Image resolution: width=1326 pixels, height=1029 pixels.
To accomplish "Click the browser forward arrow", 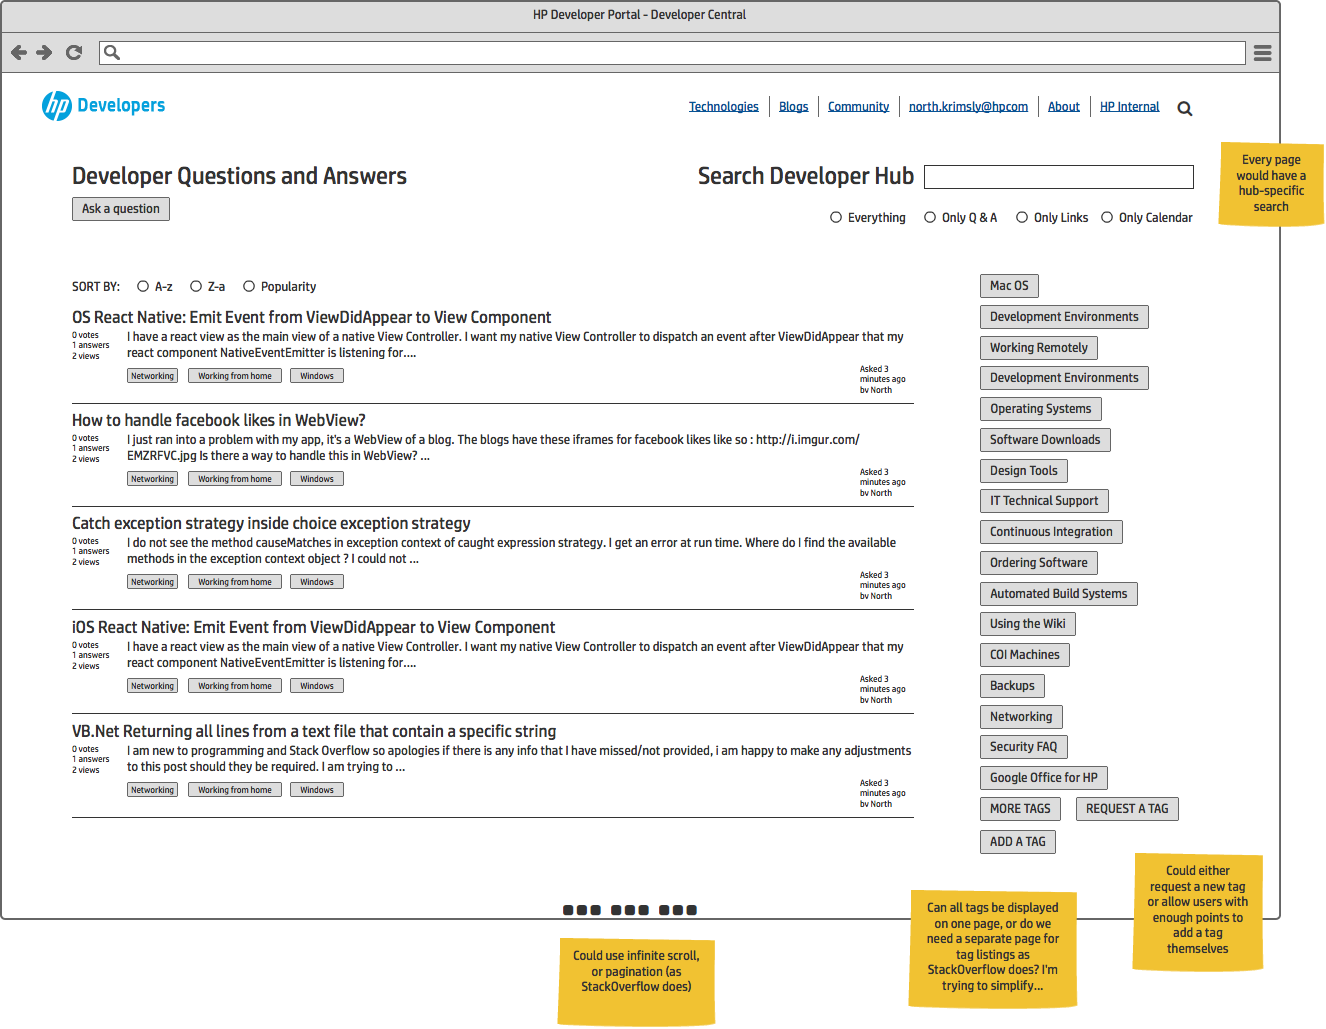I will [x=44, y=52].
